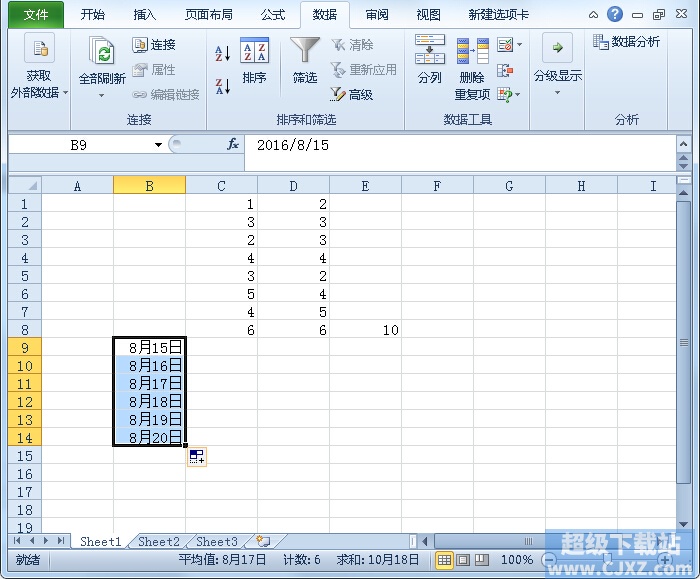Click the 数据分析 data analysis button
This screenshot has width=700, height=579.
coord(627,42)
